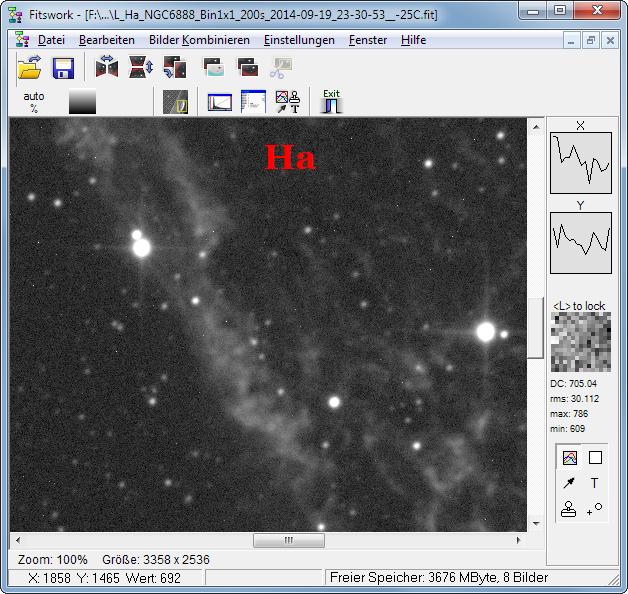628x594 pixels.
Task: Open the Bilder Kombinieren menu
Action: pyautogui.click(x=200, y=40)
